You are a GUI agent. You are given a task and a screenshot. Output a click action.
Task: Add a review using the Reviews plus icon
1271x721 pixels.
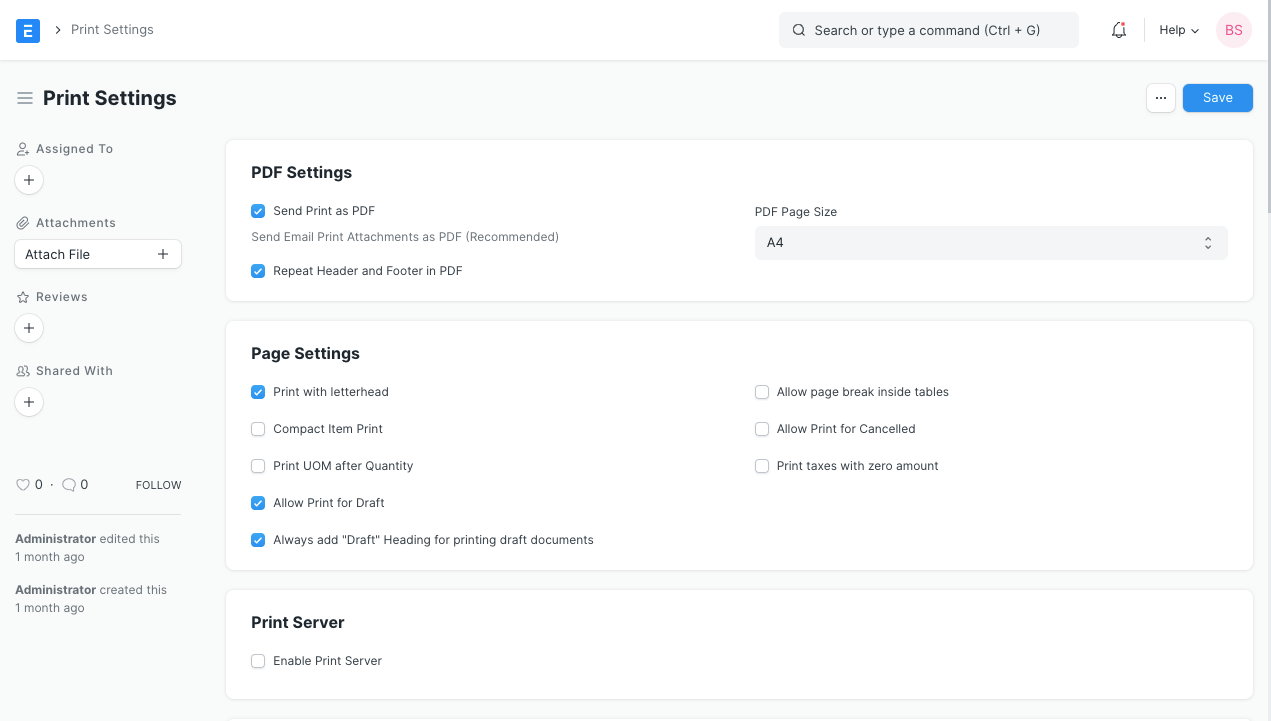tap(28, 328)
